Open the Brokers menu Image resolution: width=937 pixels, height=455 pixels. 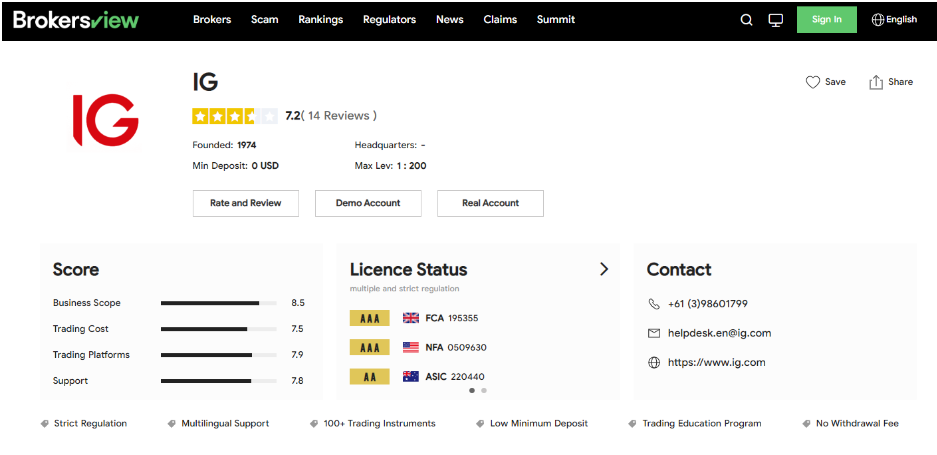(212, 20)
